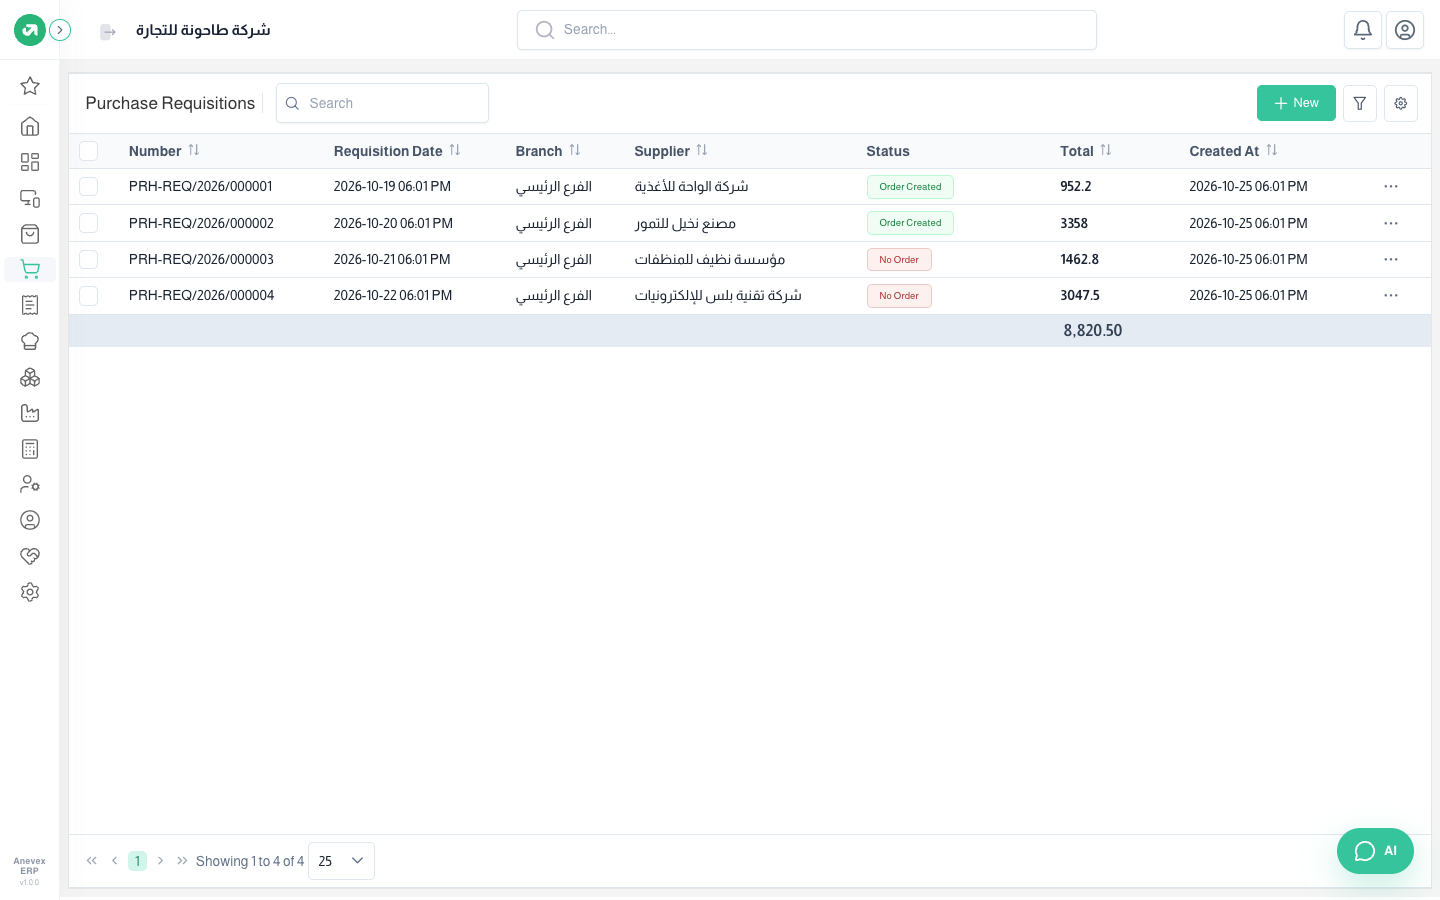The height and width of the screenshot is (900, 1440).
Task: Open the receipt document sidebar icon
Action: [x=30, y=305]
